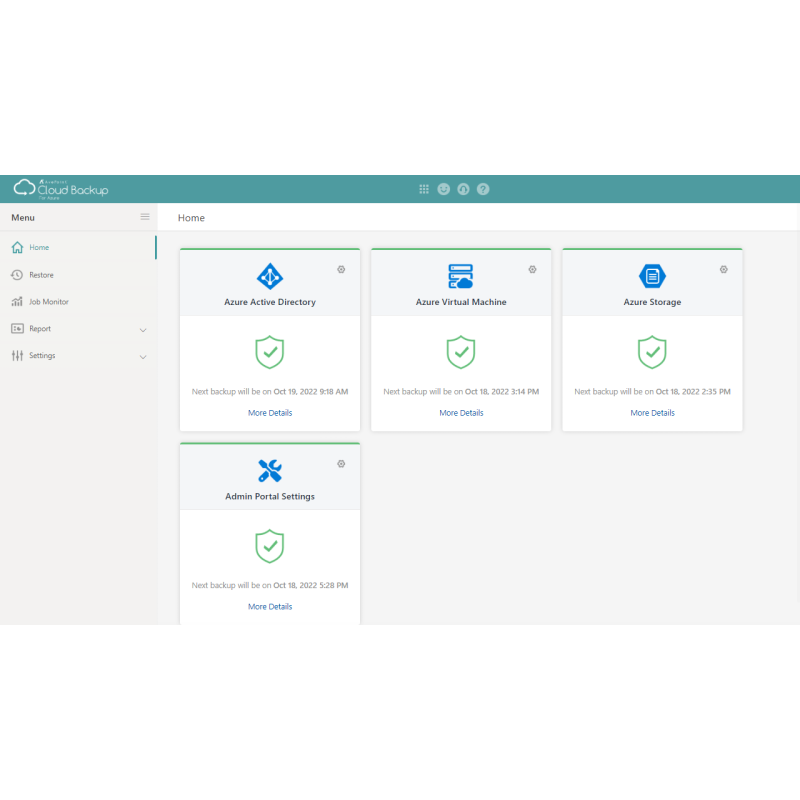Click the Menu sidebar heading
The image size is (800, 800).
[23, 218]
